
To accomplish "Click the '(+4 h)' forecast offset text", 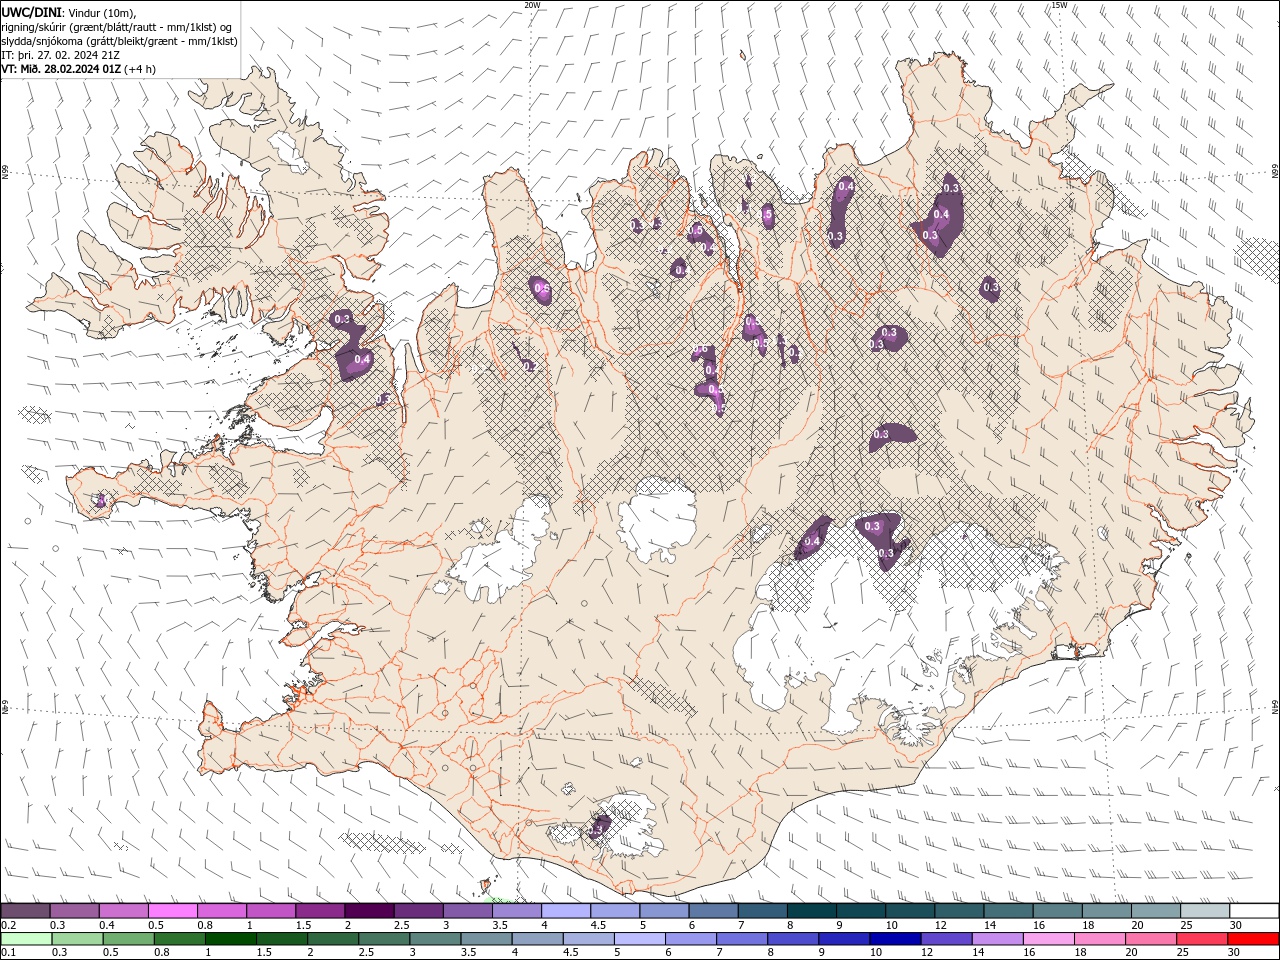I will [140, 69].
